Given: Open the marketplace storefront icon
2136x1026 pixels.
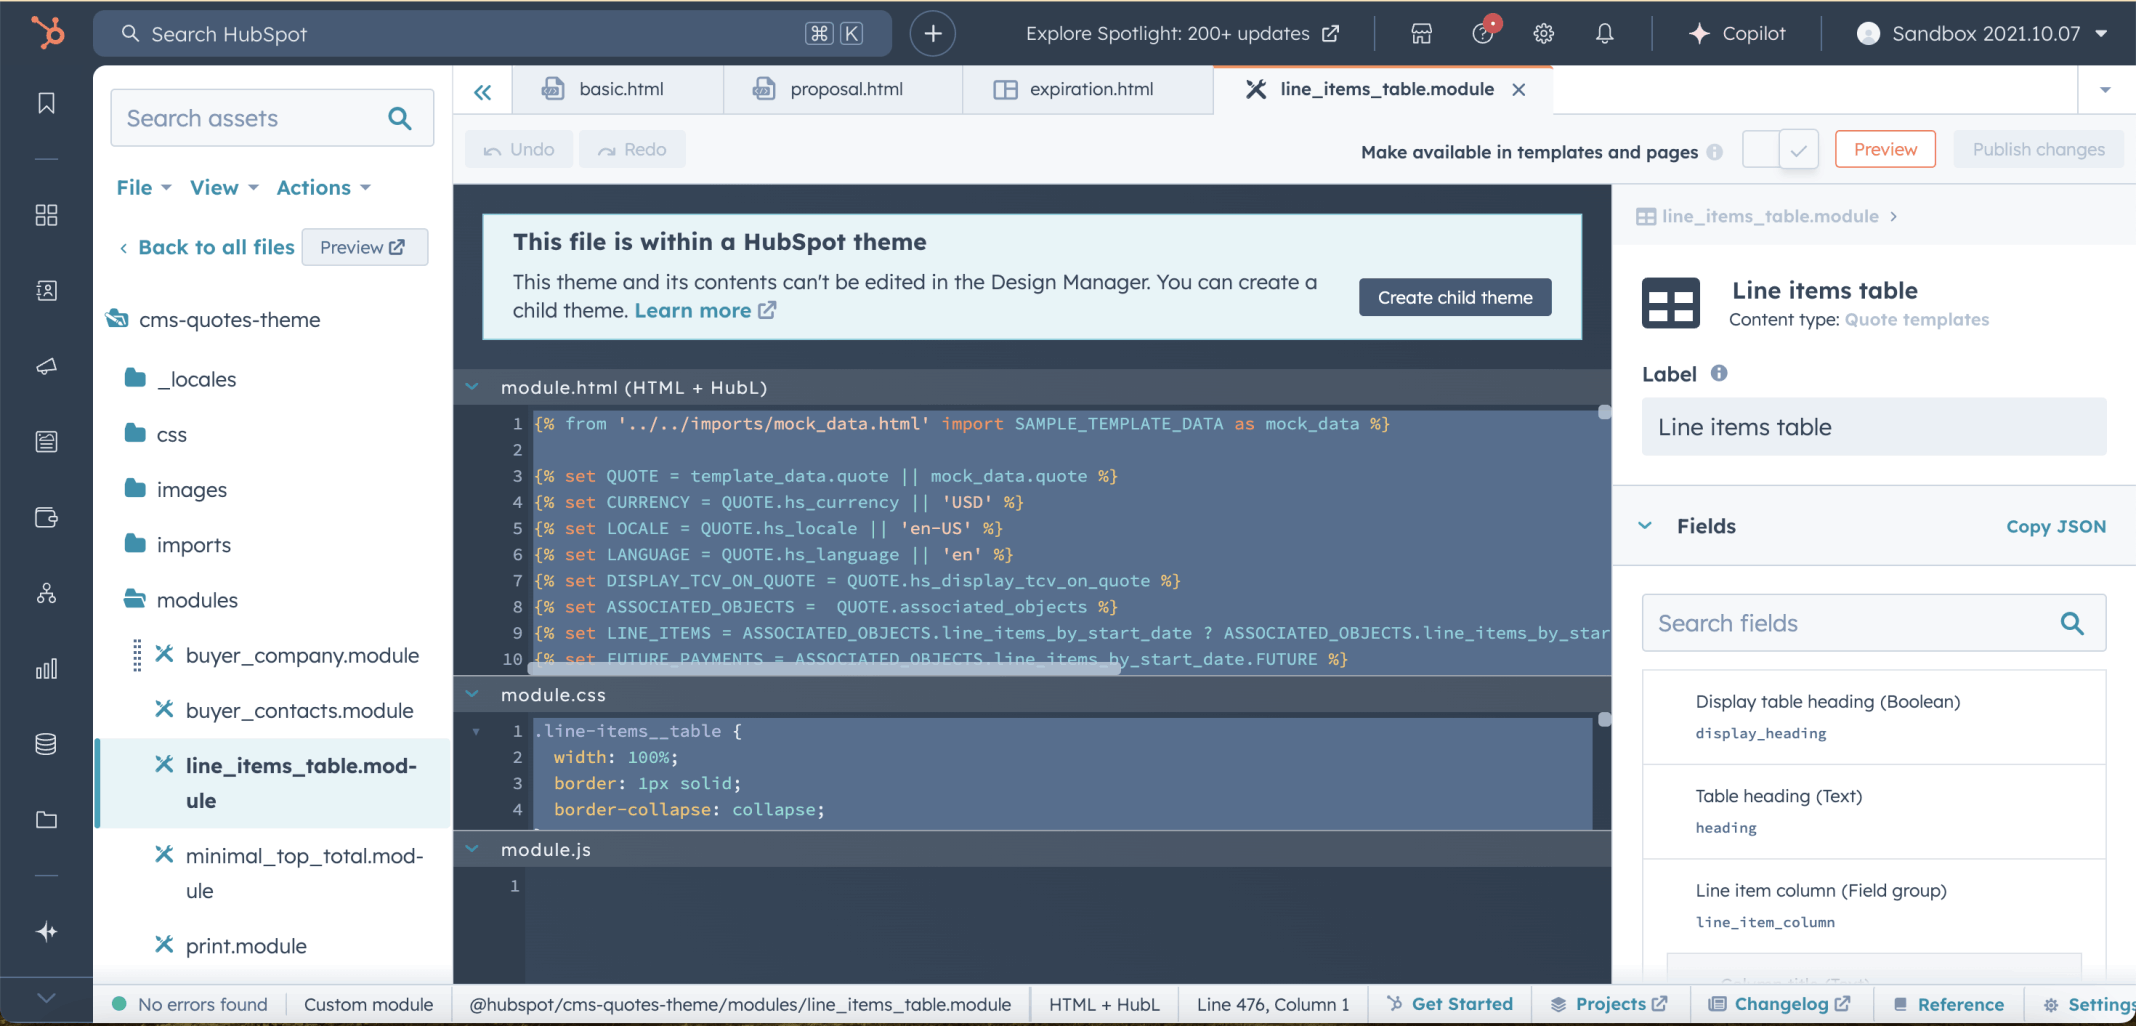Looking at the screenshot, I should click(1421, 34).
